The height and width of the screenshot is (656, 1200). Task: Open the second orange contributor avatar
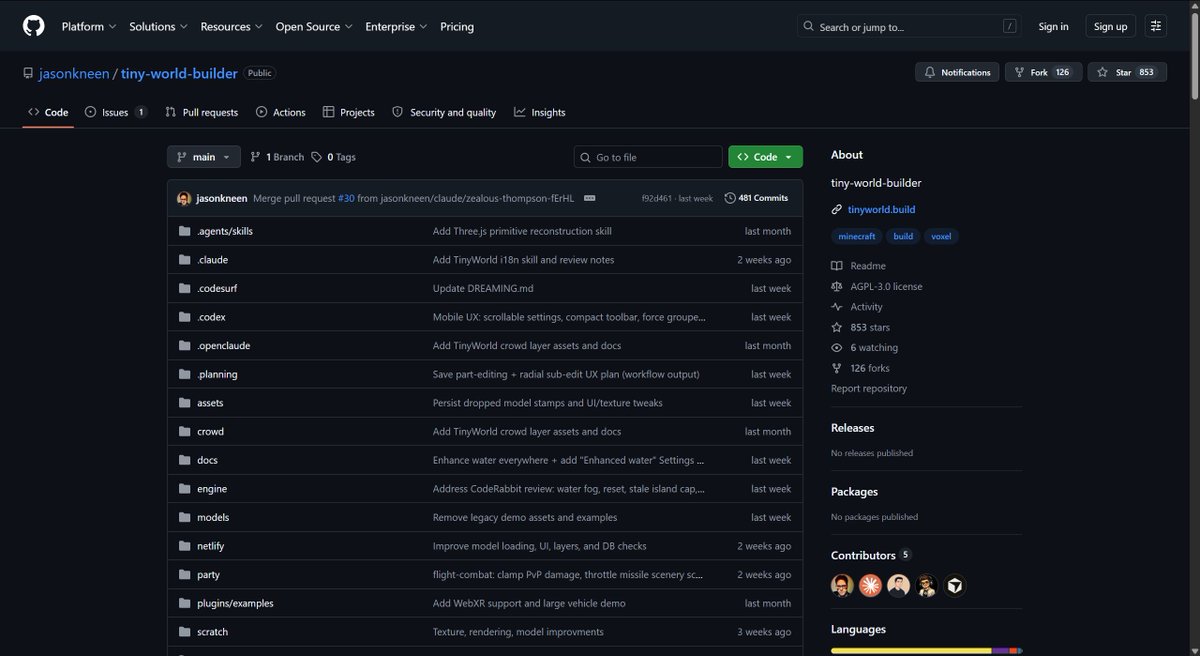click(x=870, y=586)
